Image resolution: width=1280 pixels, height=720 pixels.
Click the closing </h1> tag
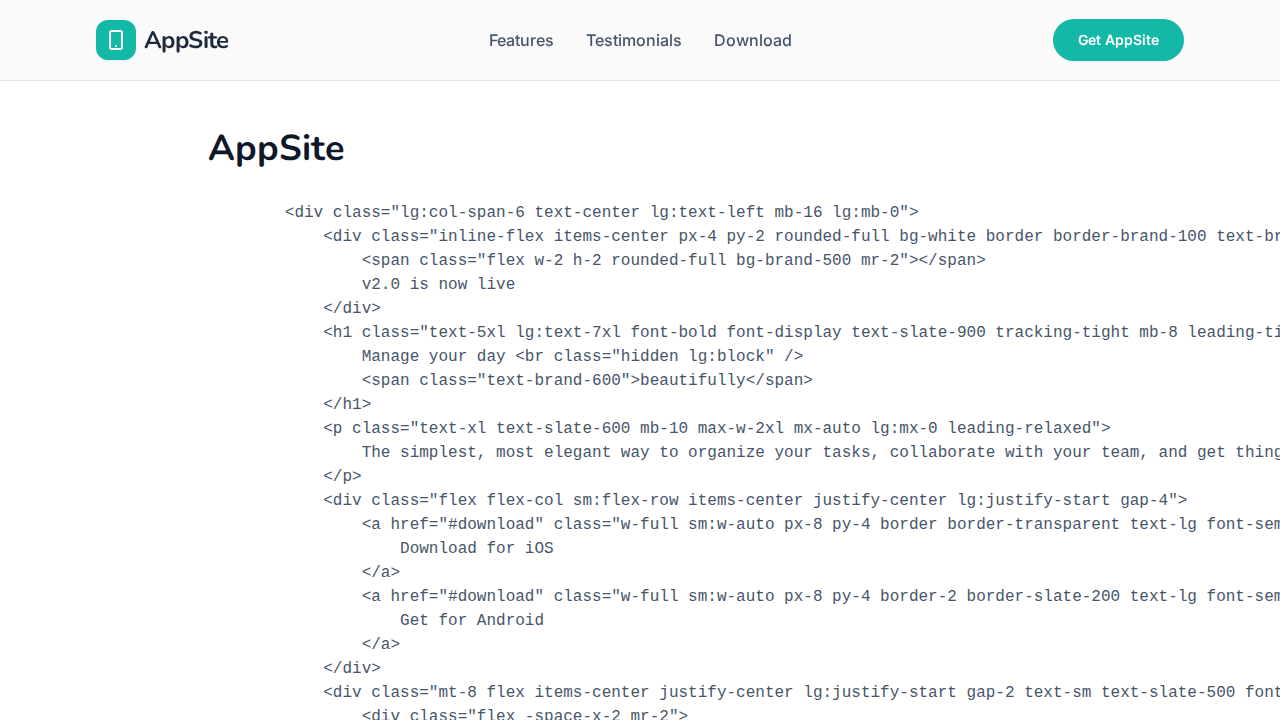[347, 403]
